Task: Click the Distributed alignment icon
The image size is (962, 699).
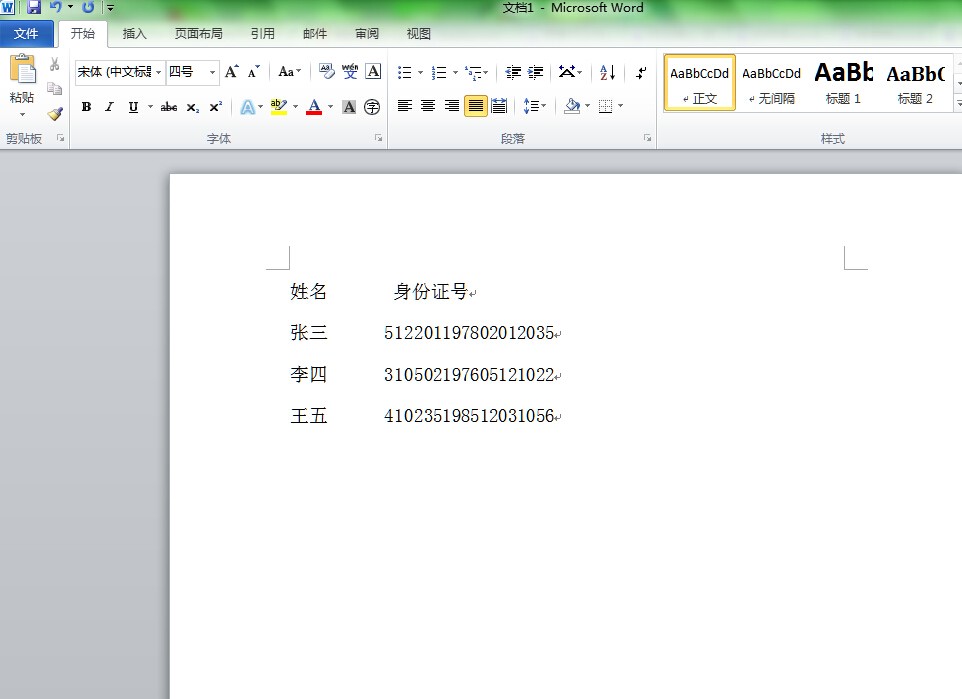Action: [x=499, y=106]
